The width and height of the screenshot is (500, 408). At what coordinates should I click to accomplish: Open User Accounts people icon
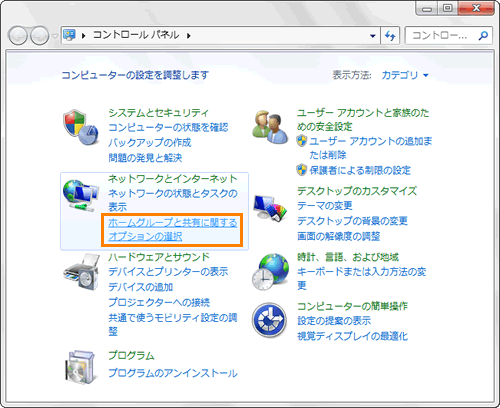(270, 128)
